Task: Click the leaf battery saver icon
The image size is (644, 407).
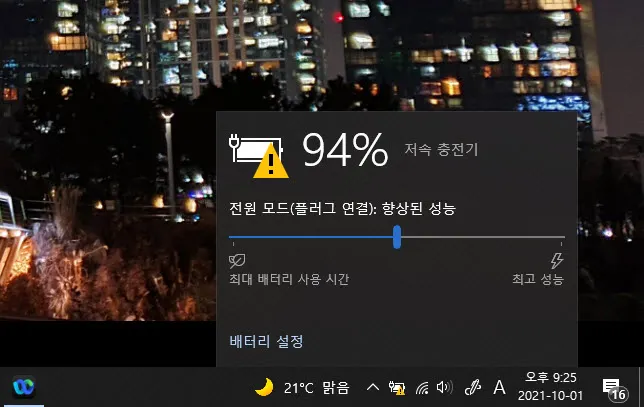Action: (237, 260)
